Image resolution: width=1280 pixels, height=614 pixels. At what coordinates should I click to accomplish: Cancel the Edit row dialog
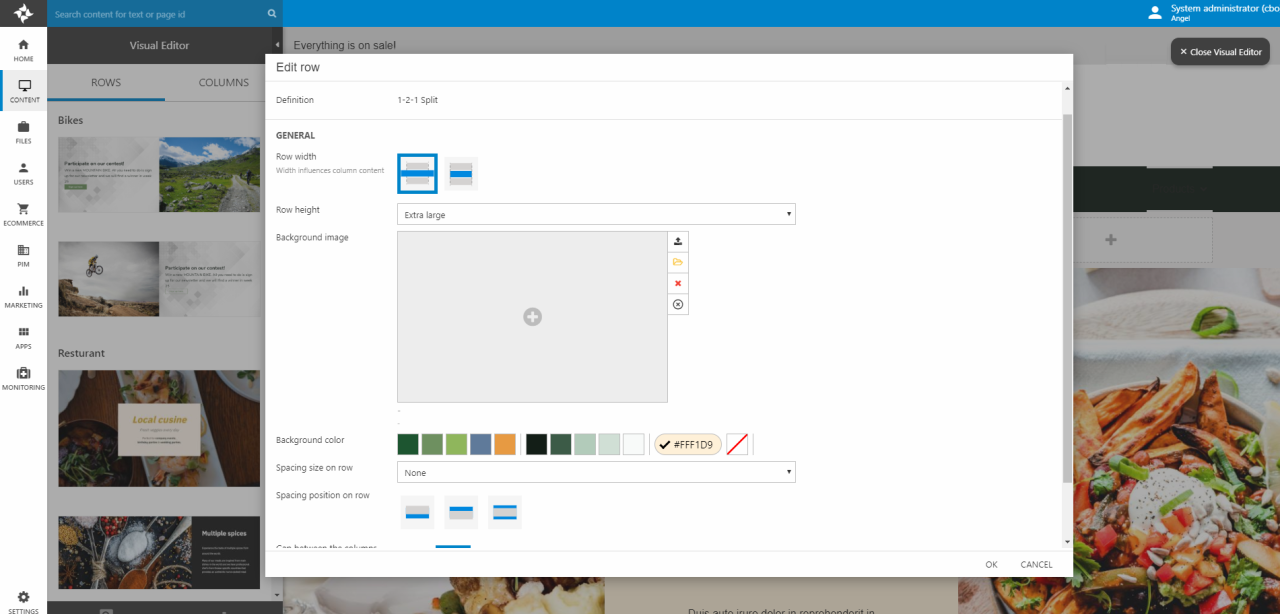tap(1036, 564)
